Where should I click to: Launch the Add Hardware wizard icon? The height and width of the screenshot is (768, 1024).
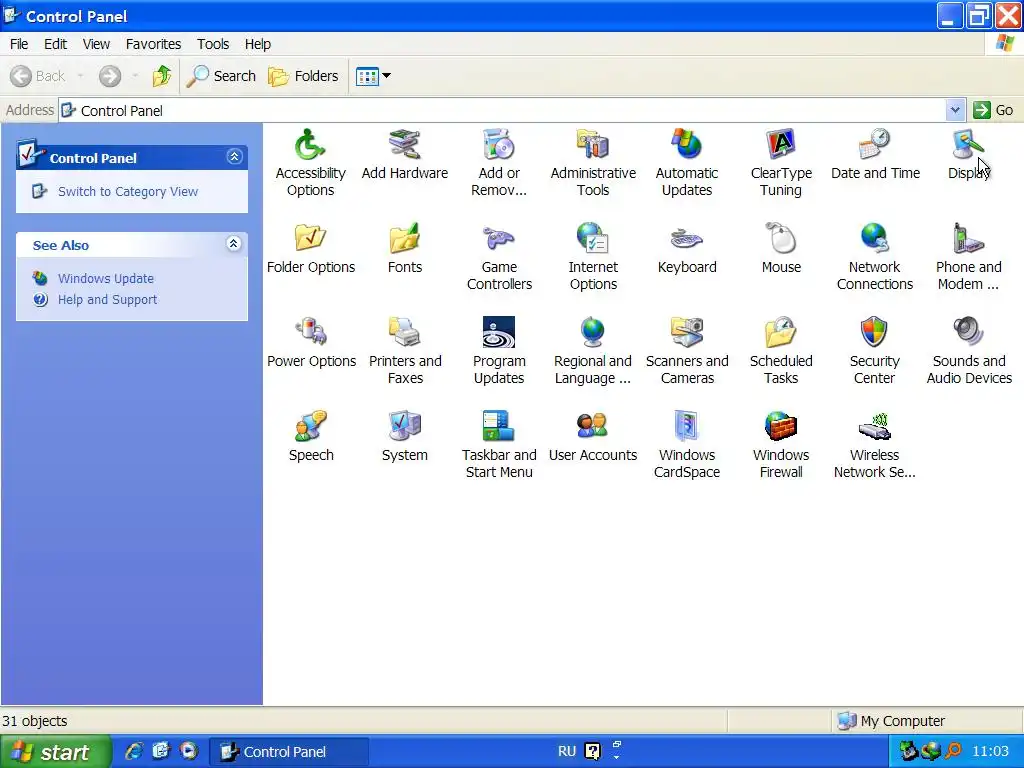click(x=404, y=144)
